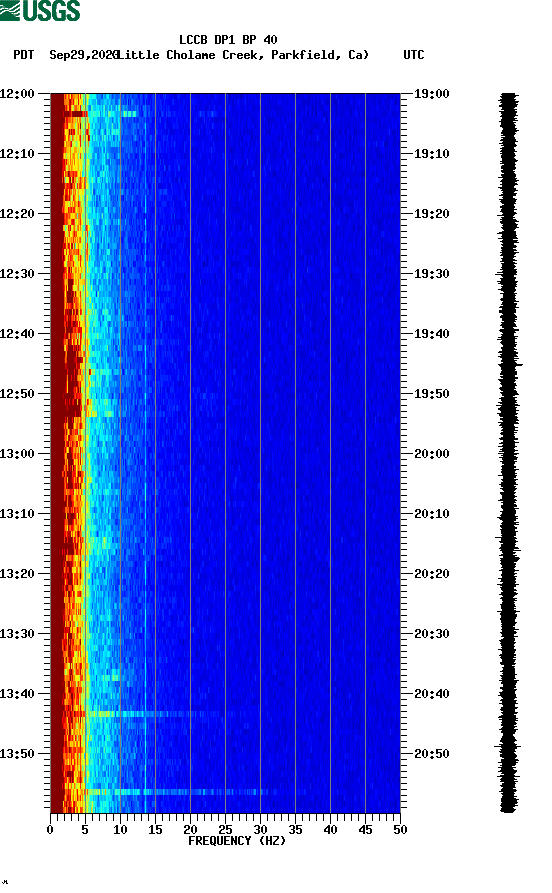552x893 pixels.
Task: Click the "Little Cholame Creek, Parkfield, Ca)" location text
Action: 243,55
